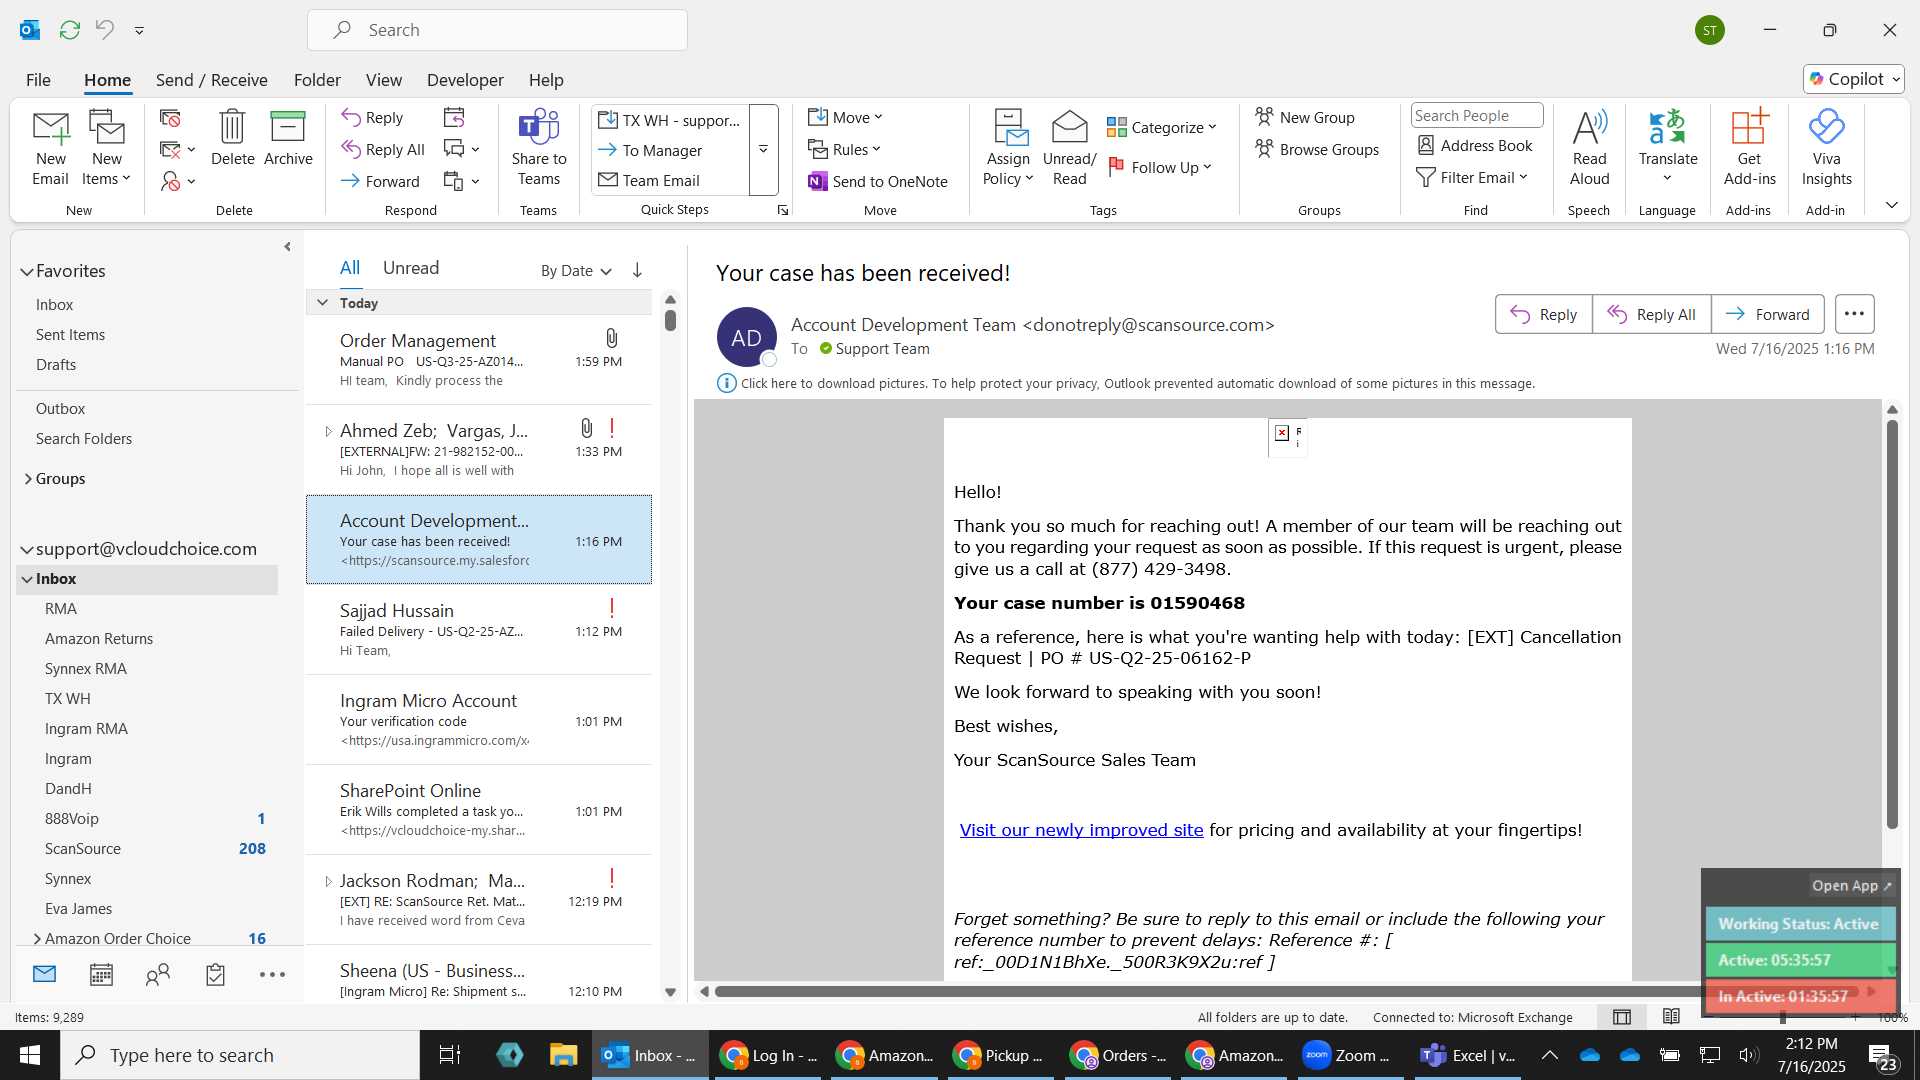Screen dimensions: 1920x1080
Task: Collapse the Today message group
Action: (322, 302)
